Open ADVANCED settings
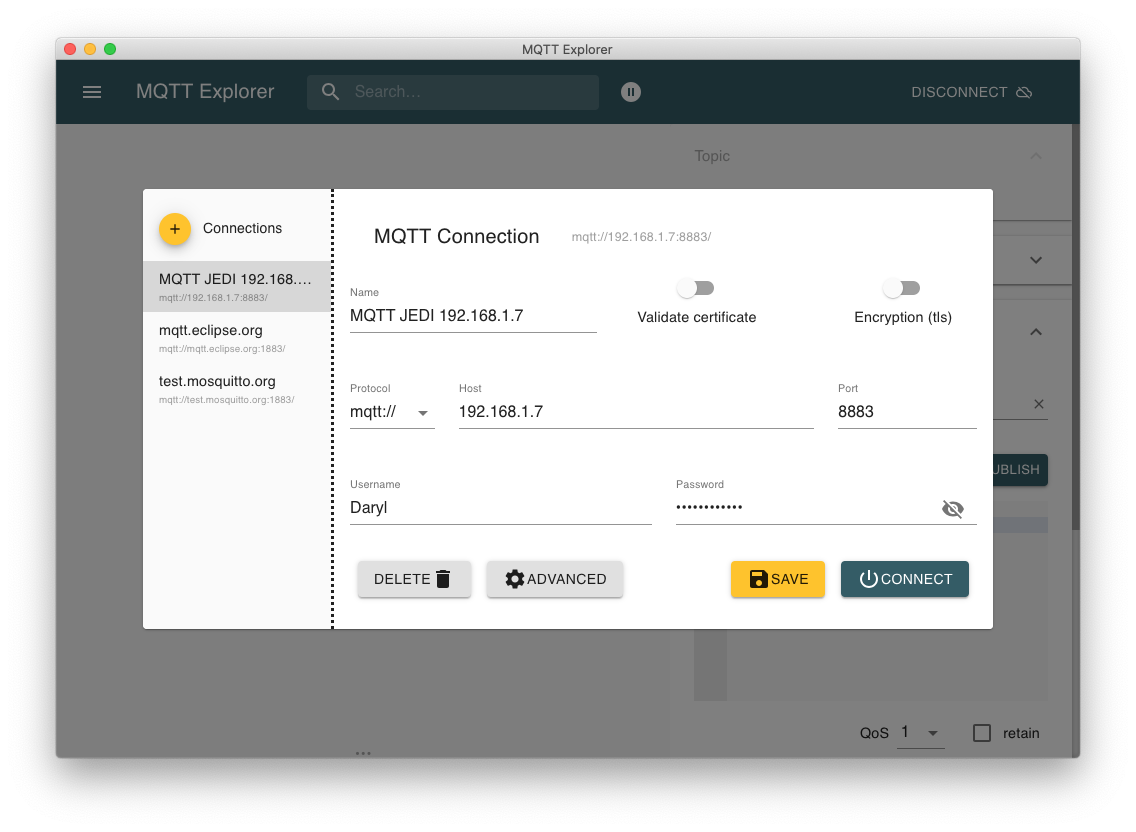 [x=555, y=579]
